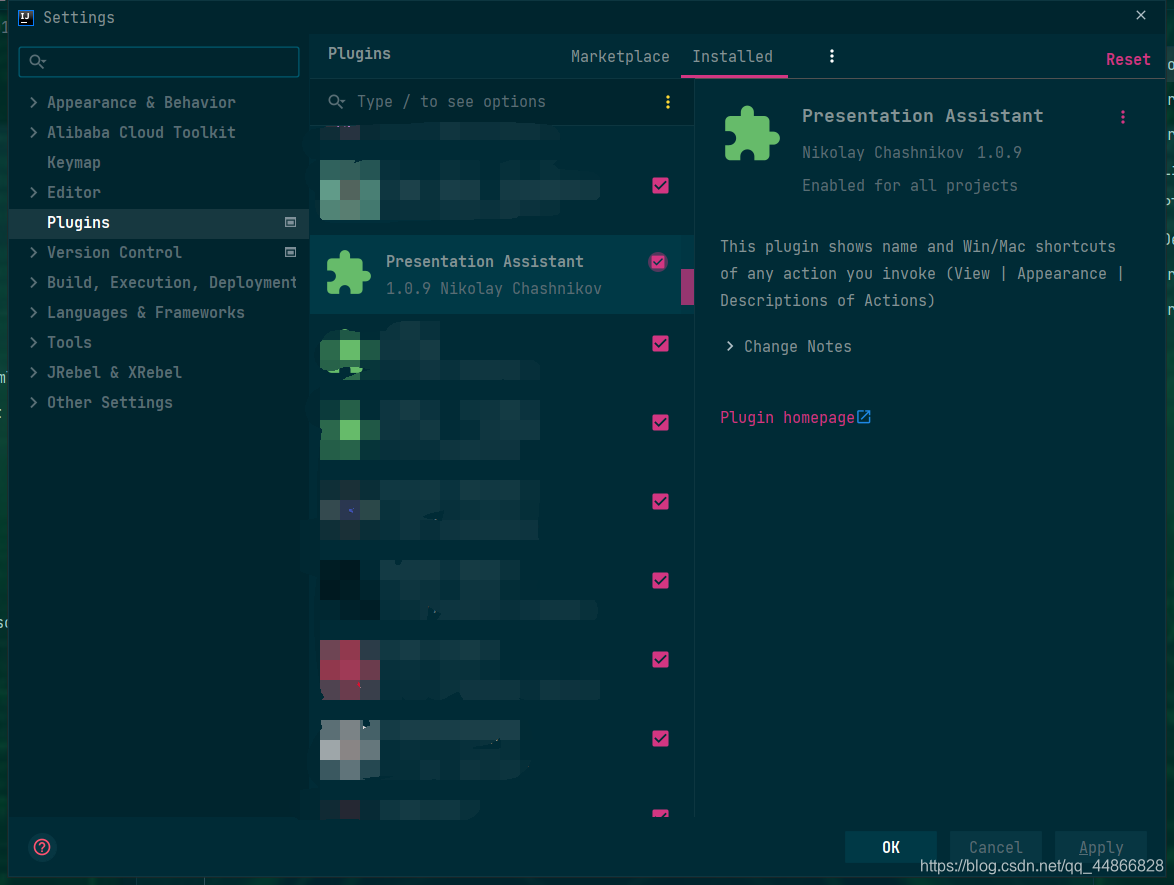1174x885 pixels.
Task: Switch to the Marketplace tab
Action: [620, 57]
